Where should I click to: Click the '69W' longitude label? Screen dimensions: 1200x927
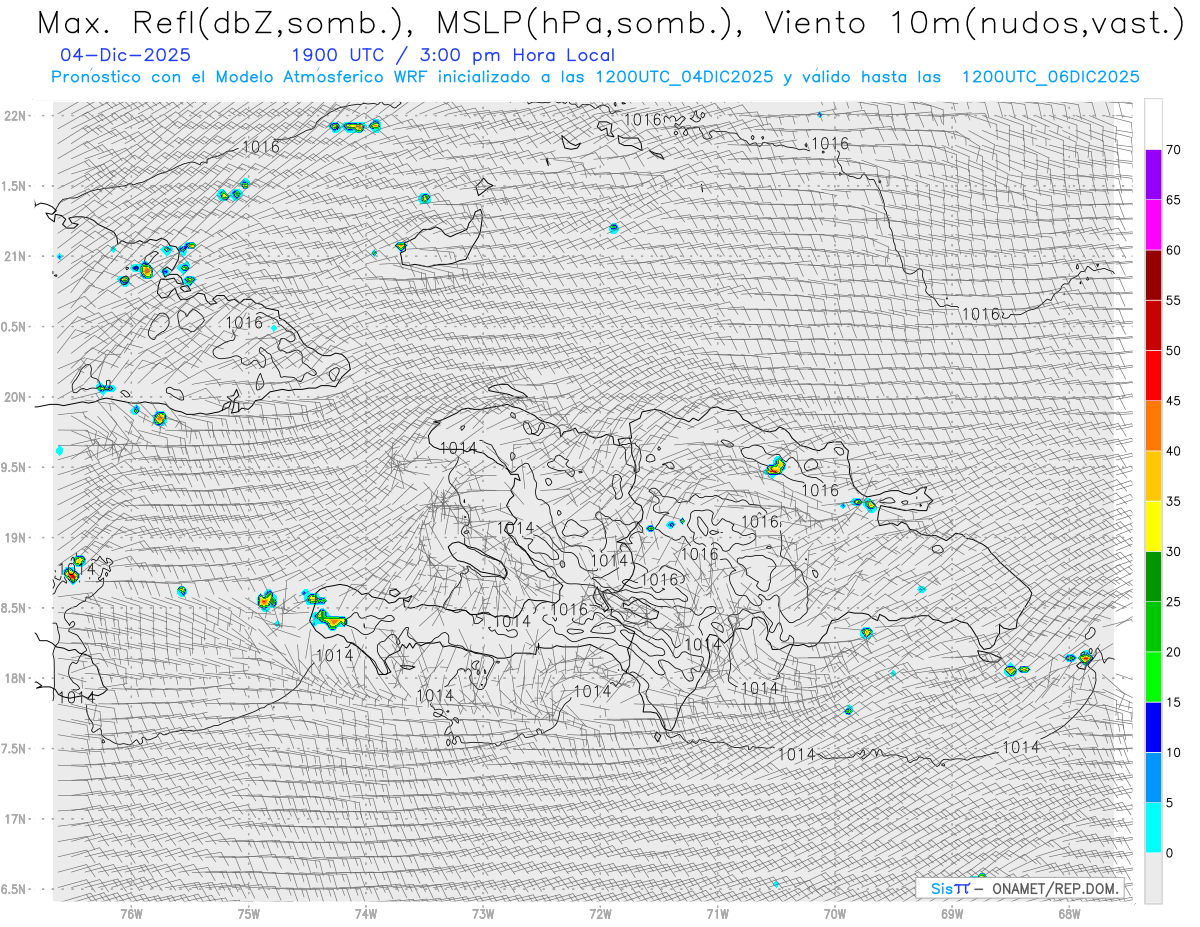pos(952,914)
